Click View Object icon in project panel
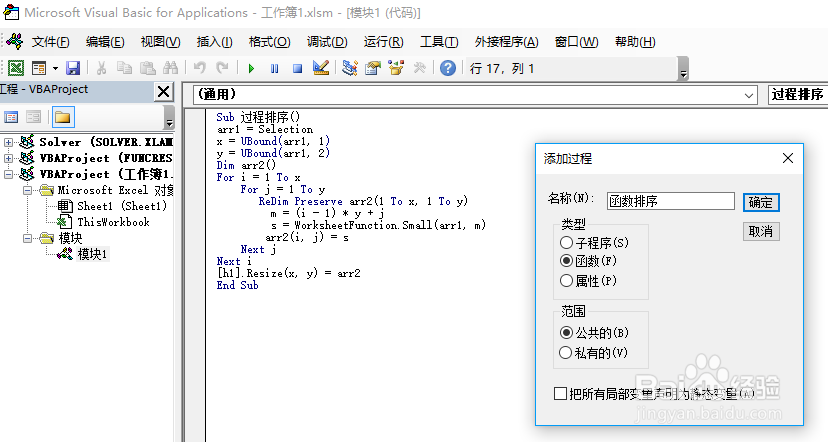 [33, 117]
